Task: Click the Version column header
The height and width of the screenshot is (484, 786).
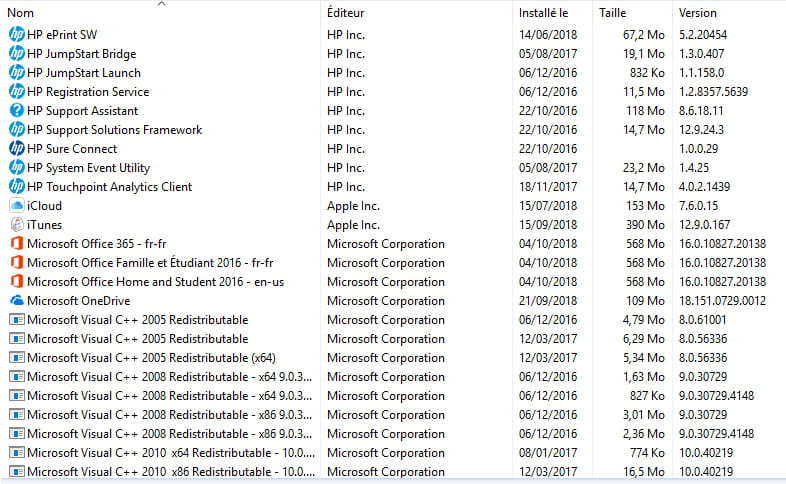Action: (698, 13)
